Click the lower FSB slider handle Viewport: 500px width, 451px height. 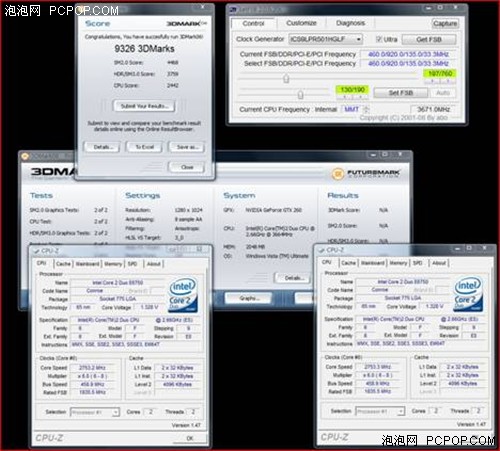pyautogui.click(x=300, y=95)
